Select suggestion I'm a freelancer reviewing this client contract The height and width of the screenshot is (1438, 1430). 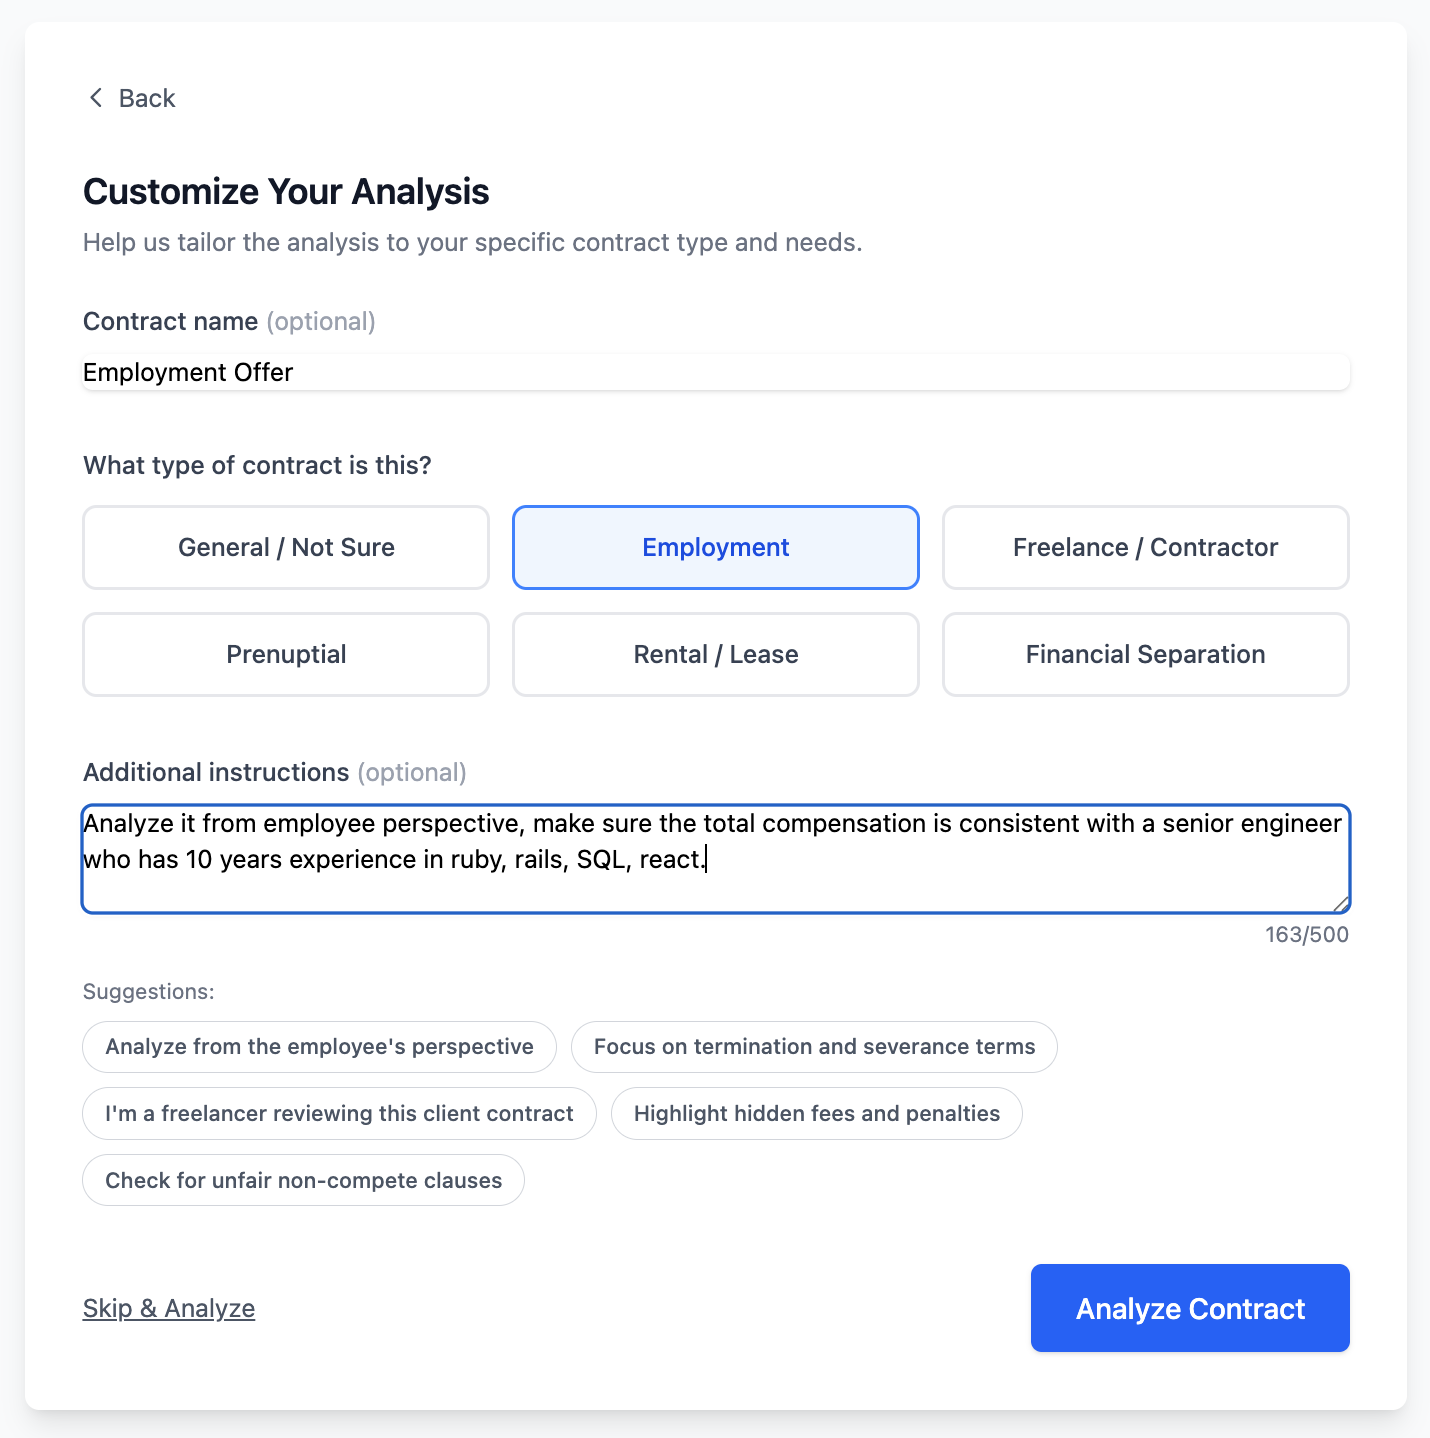(339, 1113)
